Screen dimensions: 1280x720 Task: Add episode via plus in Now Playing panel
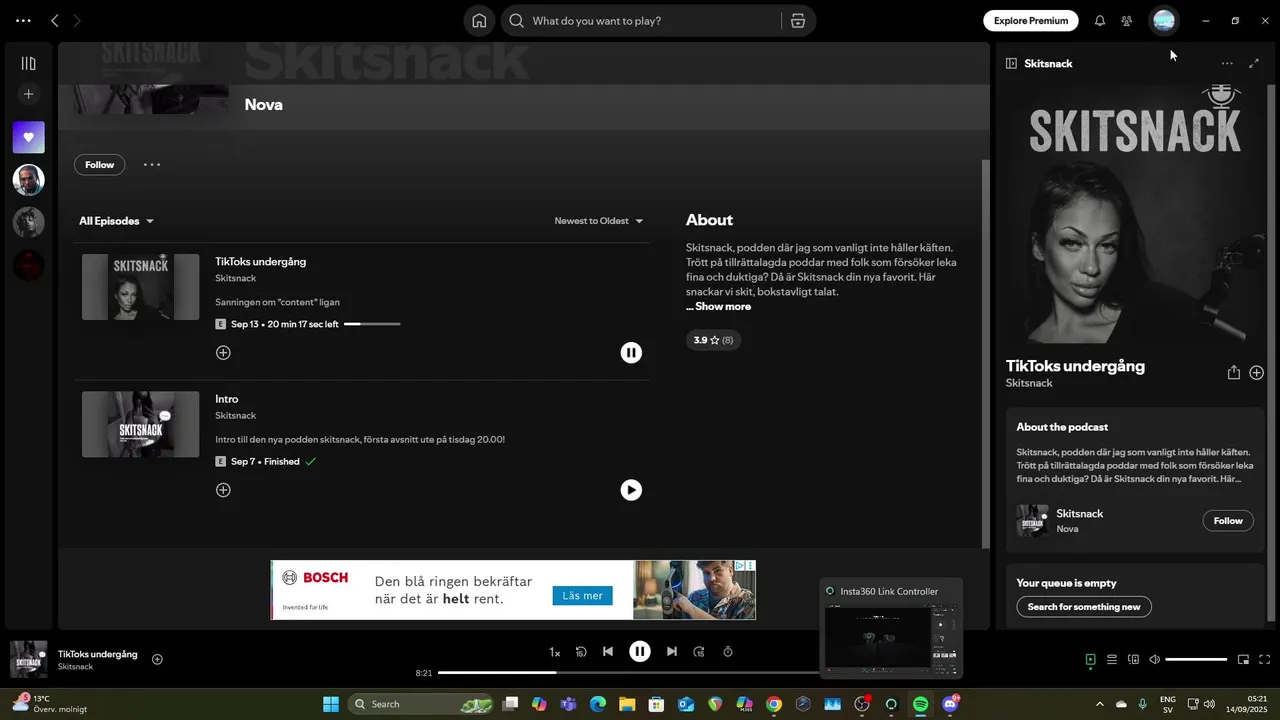tap(1257, 372)
